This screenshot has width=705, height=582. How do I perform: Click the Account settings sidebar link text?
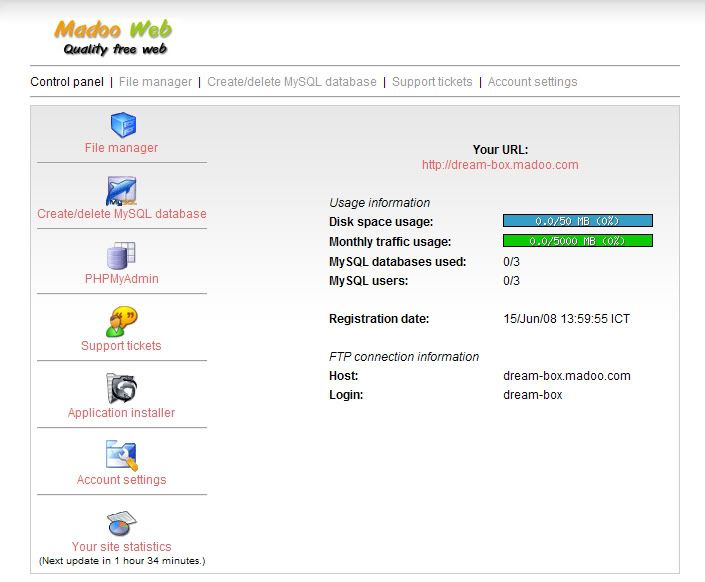[x=121, y=479]
